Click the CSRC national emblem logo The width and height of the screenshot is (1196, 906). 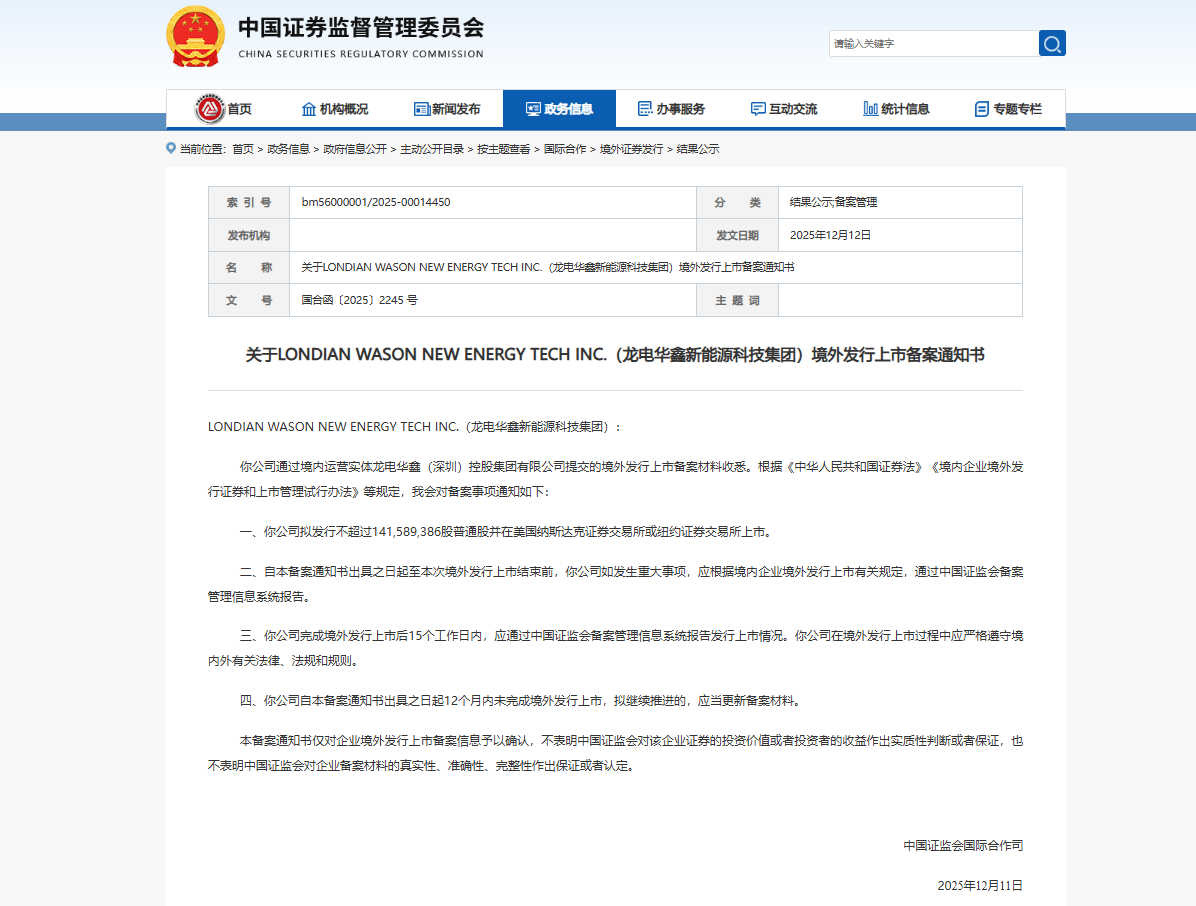pos(197,37)
